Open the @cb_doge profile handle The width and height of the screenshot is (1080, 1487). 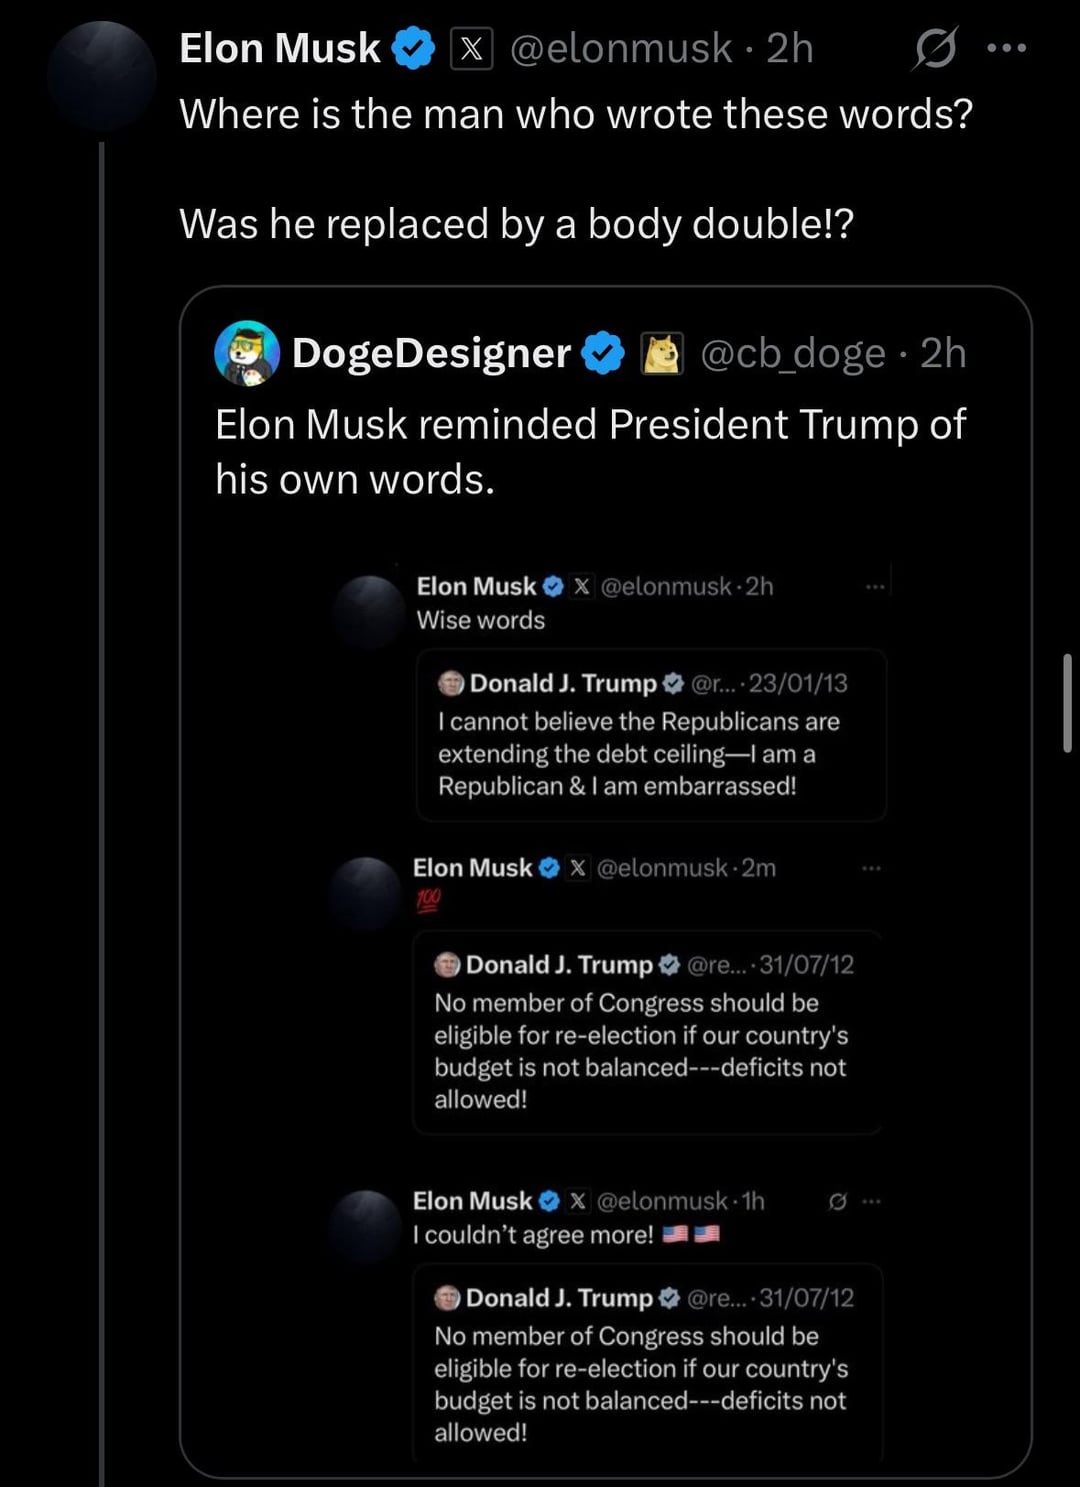pos(792,353)
